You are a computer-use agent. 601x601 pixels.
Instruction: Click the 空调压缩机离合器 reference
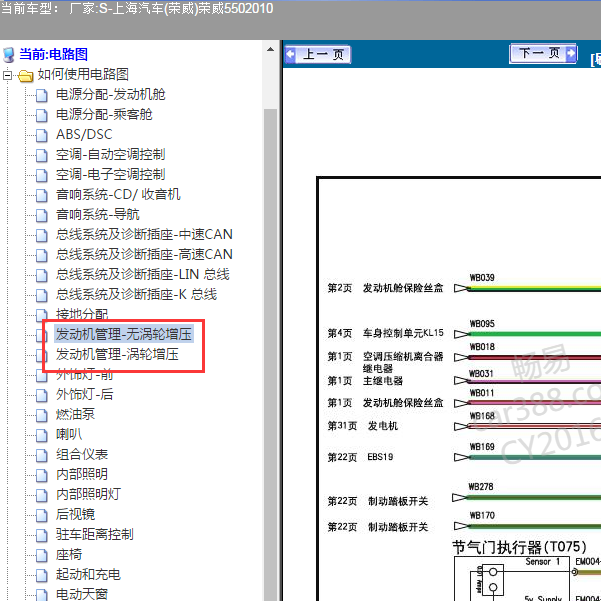[x=403, y=356]
